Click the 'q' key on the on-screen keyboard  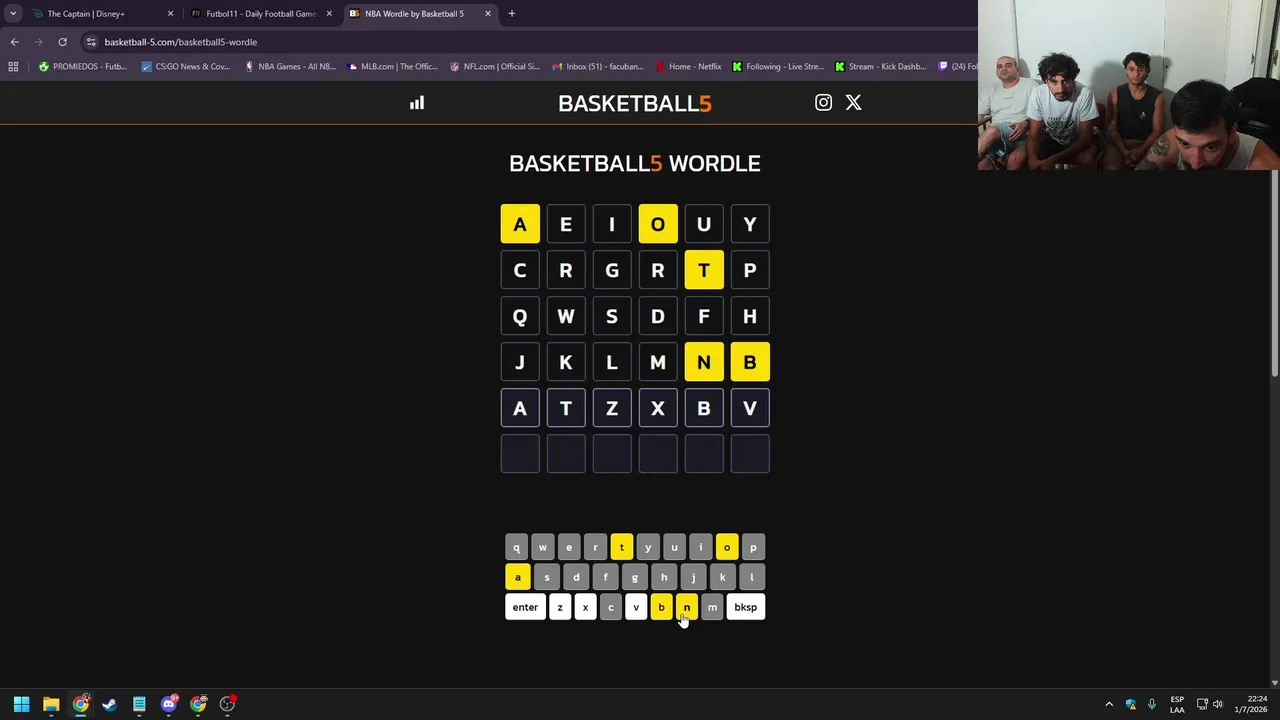[516, 547]
